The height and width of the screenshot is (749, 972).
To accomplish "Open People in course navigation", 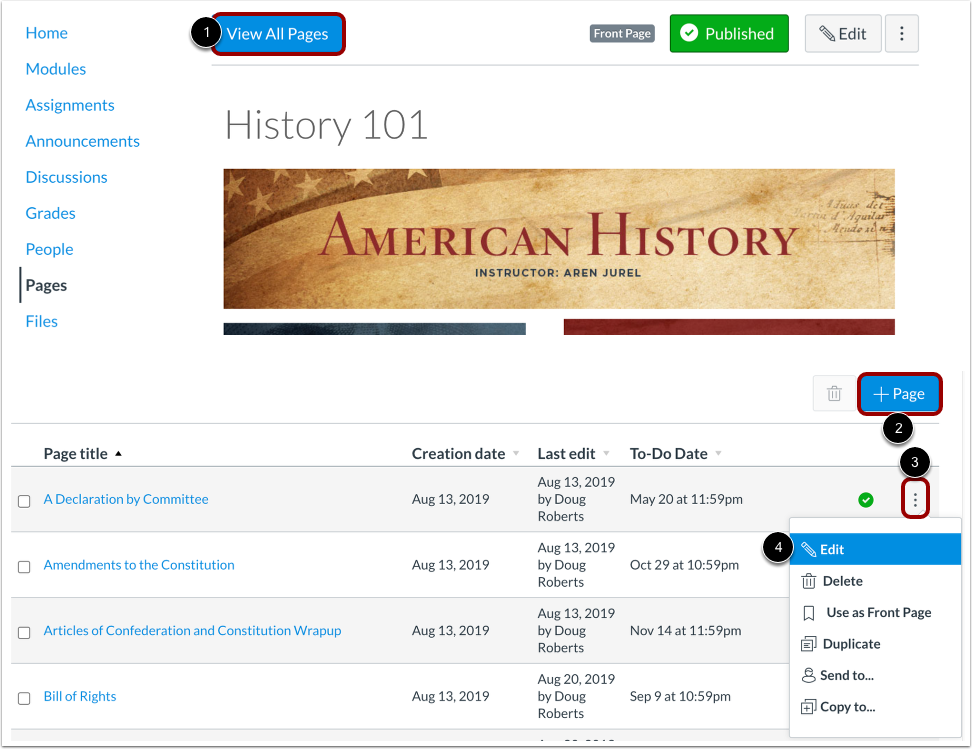I will point(50,249).
